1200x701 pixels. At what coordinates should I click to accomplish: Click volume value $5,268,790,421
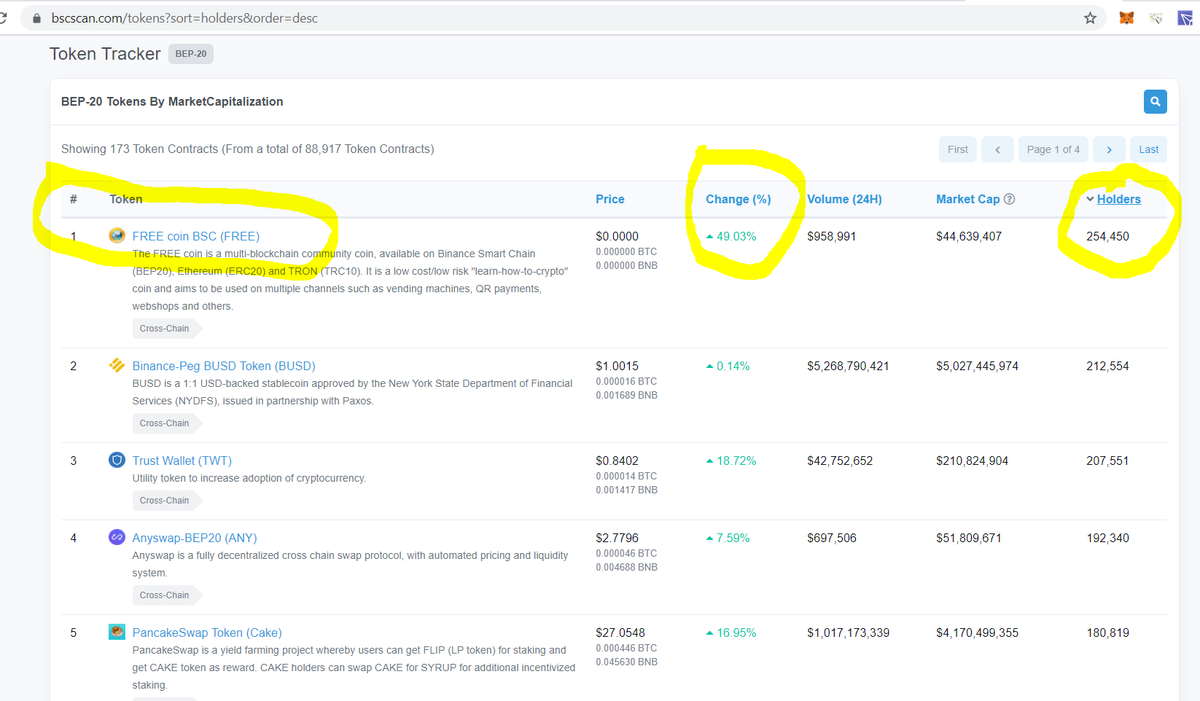tap(848, 366)
